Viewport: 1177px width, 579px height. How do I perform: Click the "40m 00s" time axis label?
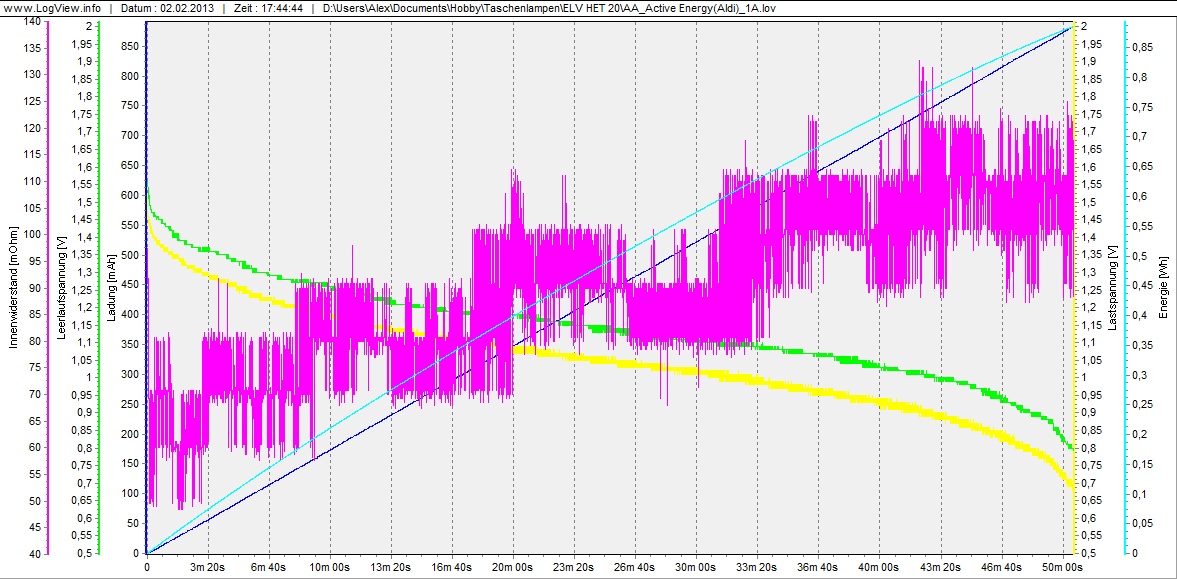tap(880, 566)
